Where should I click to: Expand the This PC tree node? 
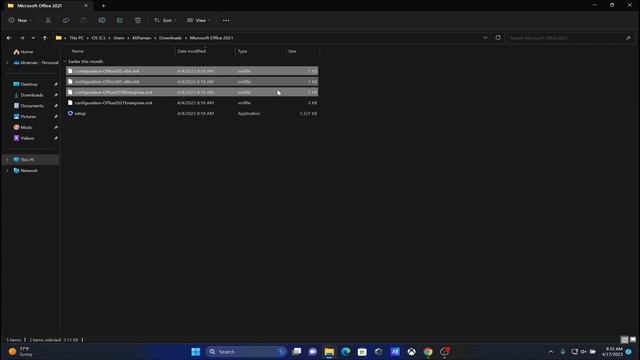coord(7,160)
